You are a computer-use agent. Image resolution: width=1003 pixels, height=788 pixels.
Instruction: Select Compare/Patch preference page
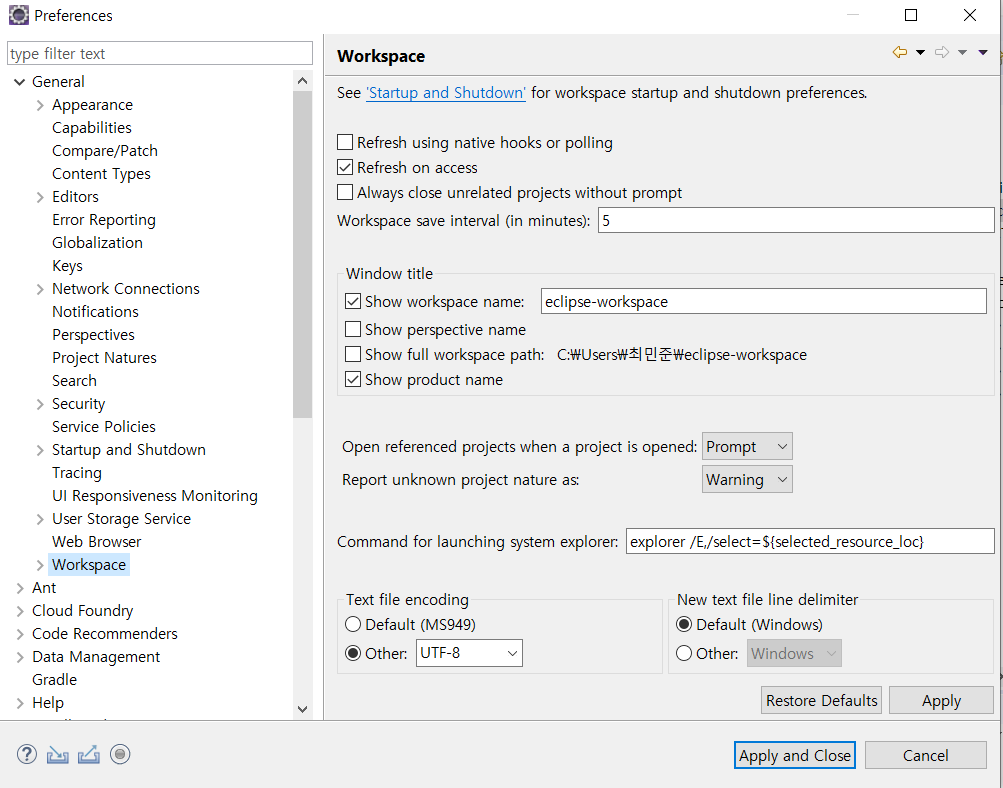(x=105, y=151)
